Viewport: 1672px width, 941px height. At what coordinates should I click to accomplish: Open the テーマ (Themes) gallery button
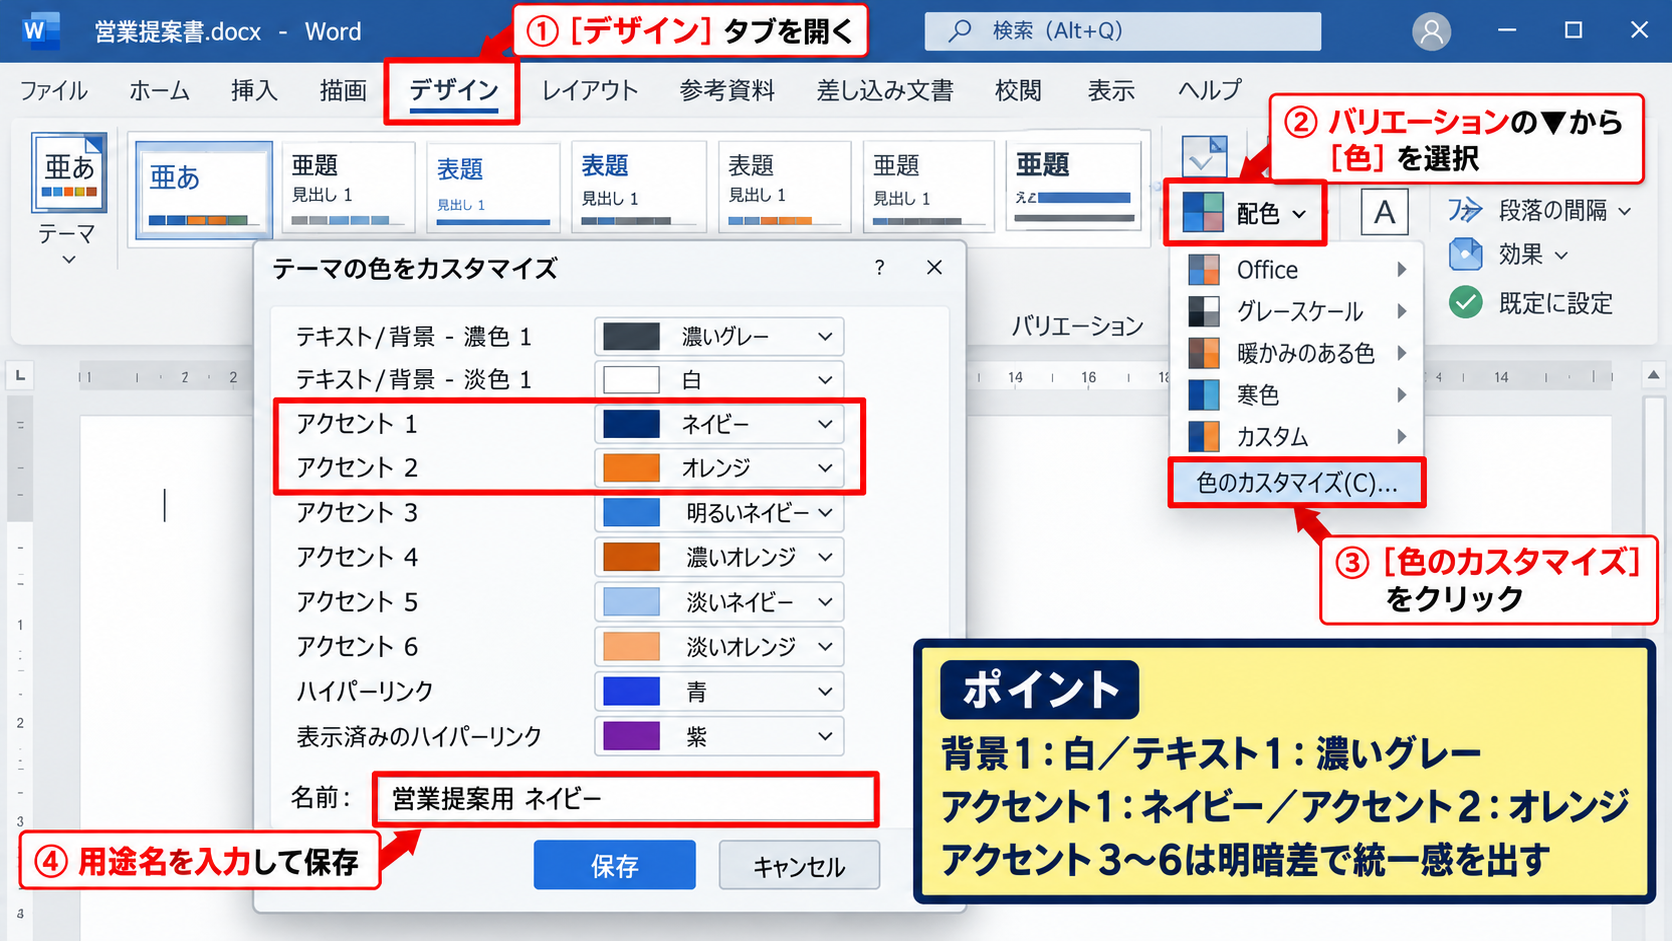tap(68, 198)
